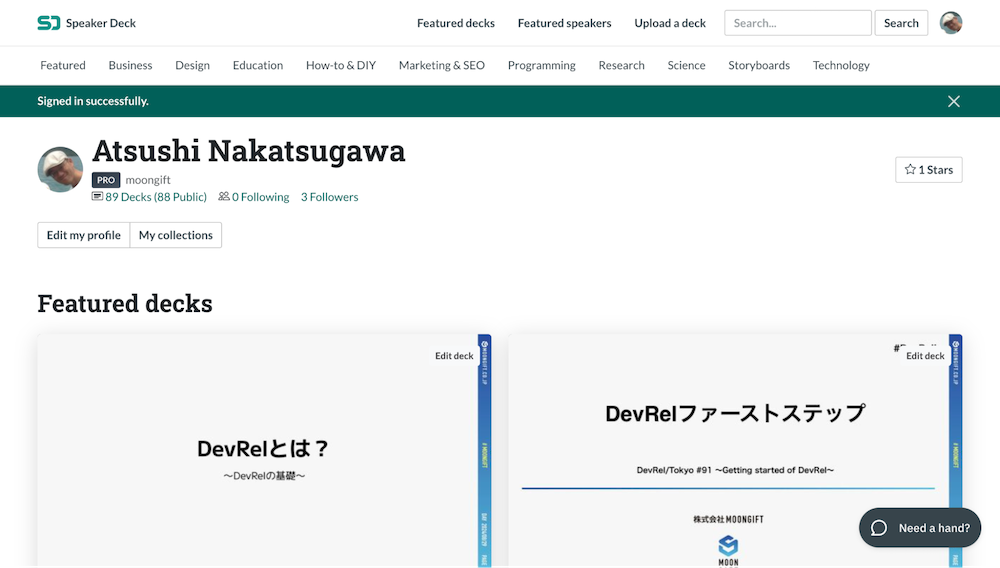Screen dimensions: 1000x568
Task: Click Upload a deck link
Action: pyautogui.click(x=670, y=23)
